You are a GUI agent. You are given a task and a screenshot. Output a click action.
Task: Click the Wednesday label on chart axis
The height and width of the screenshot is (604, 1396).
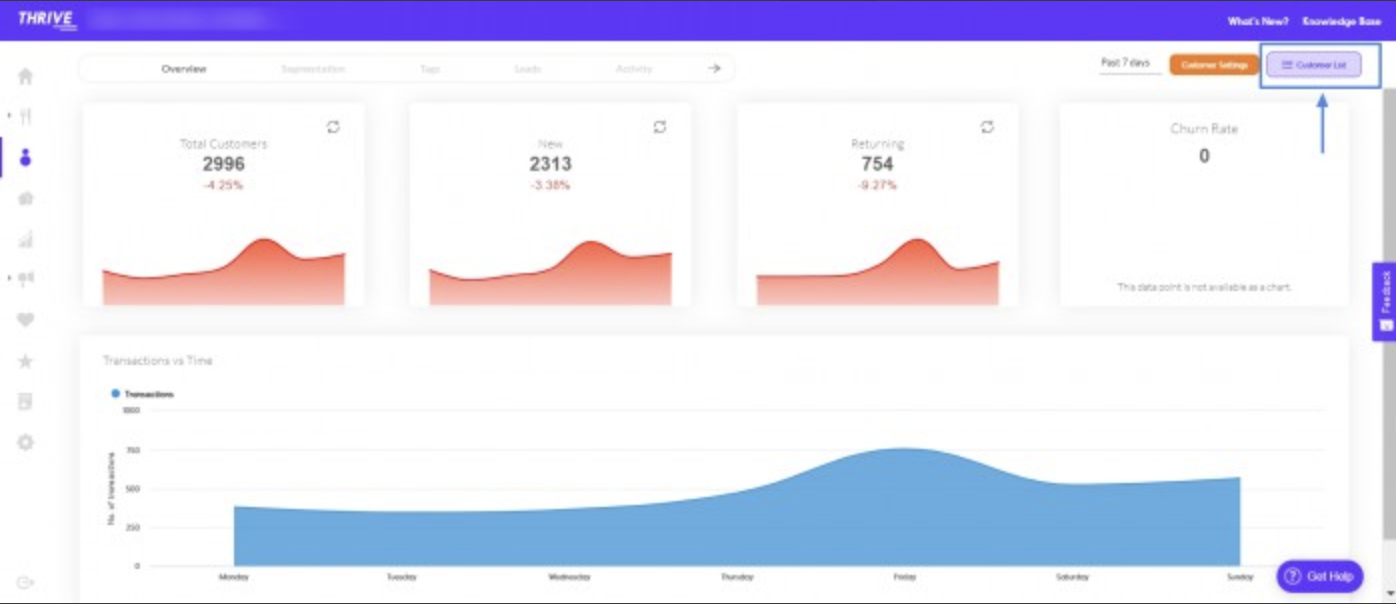point(569,577)
